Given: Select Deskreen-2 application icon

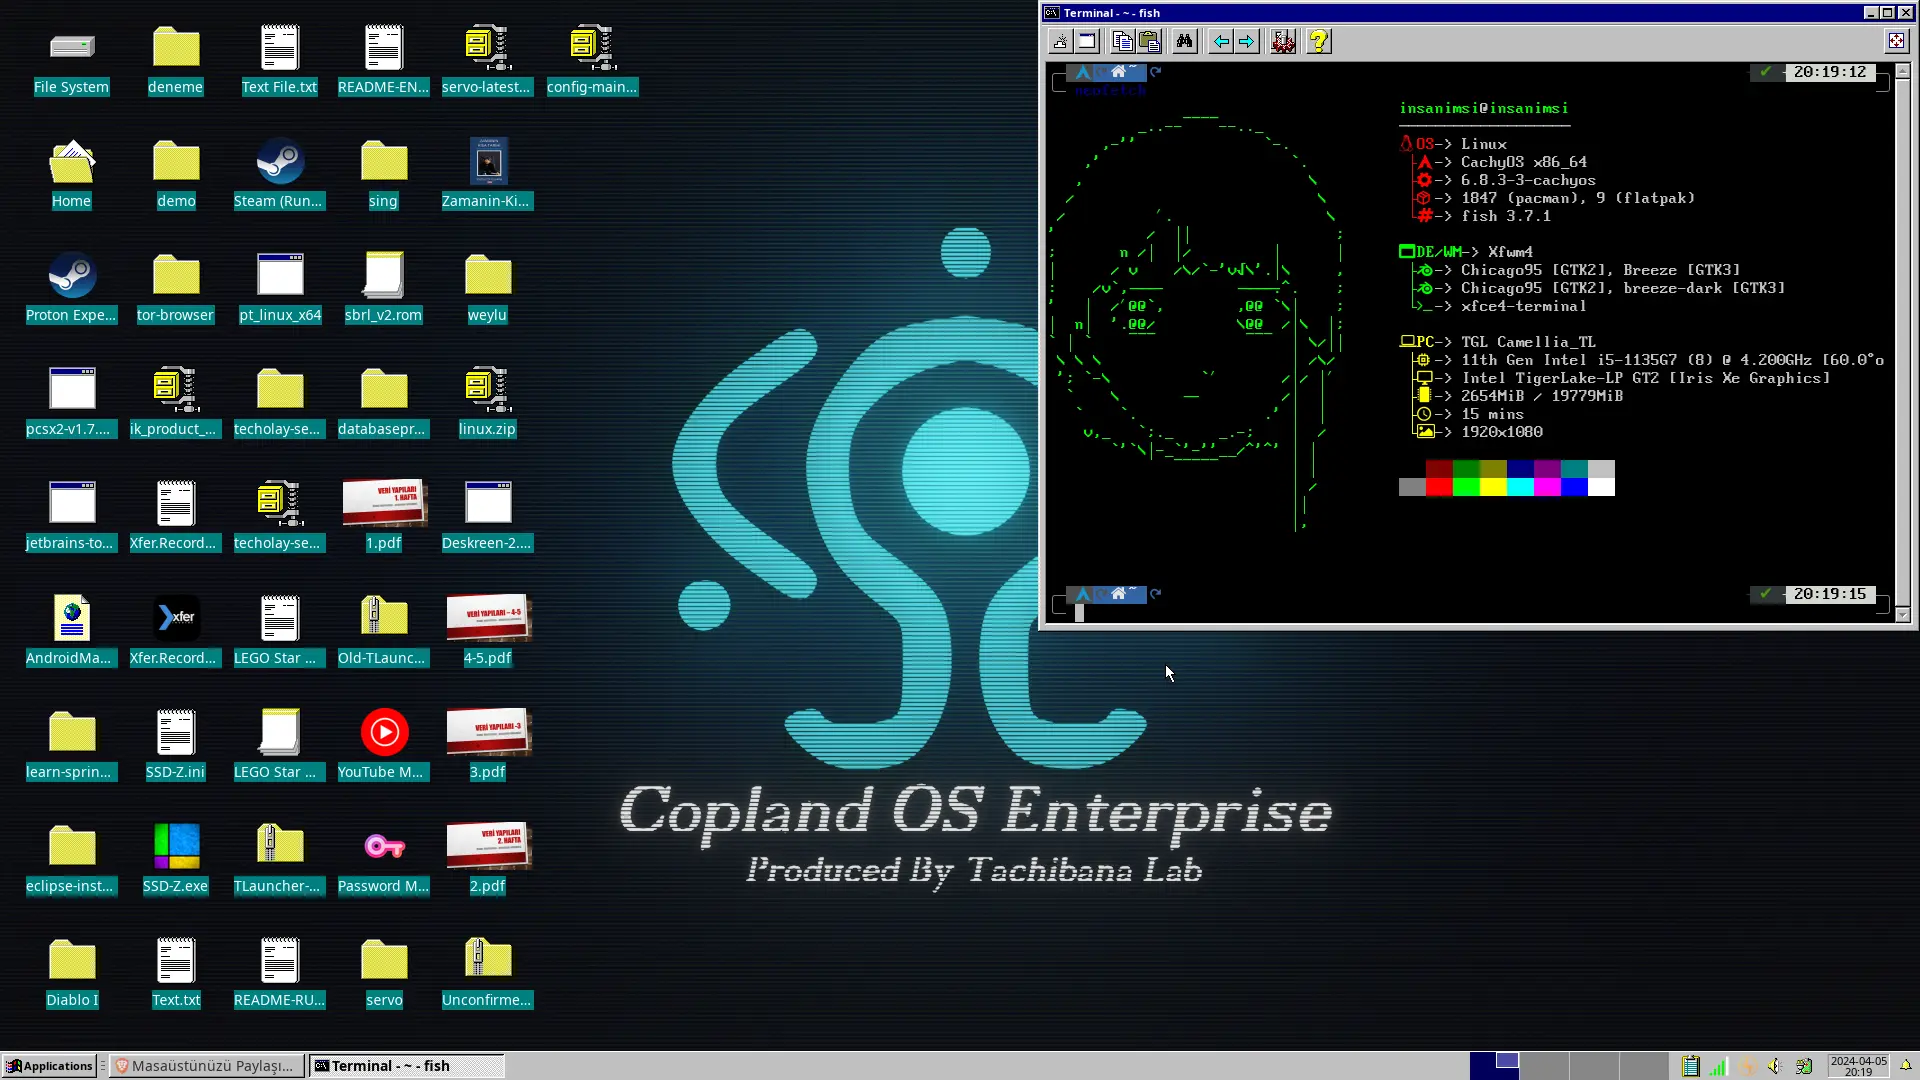Looking at the screenshot, I should pyautogui.click(x=488, y=517).
